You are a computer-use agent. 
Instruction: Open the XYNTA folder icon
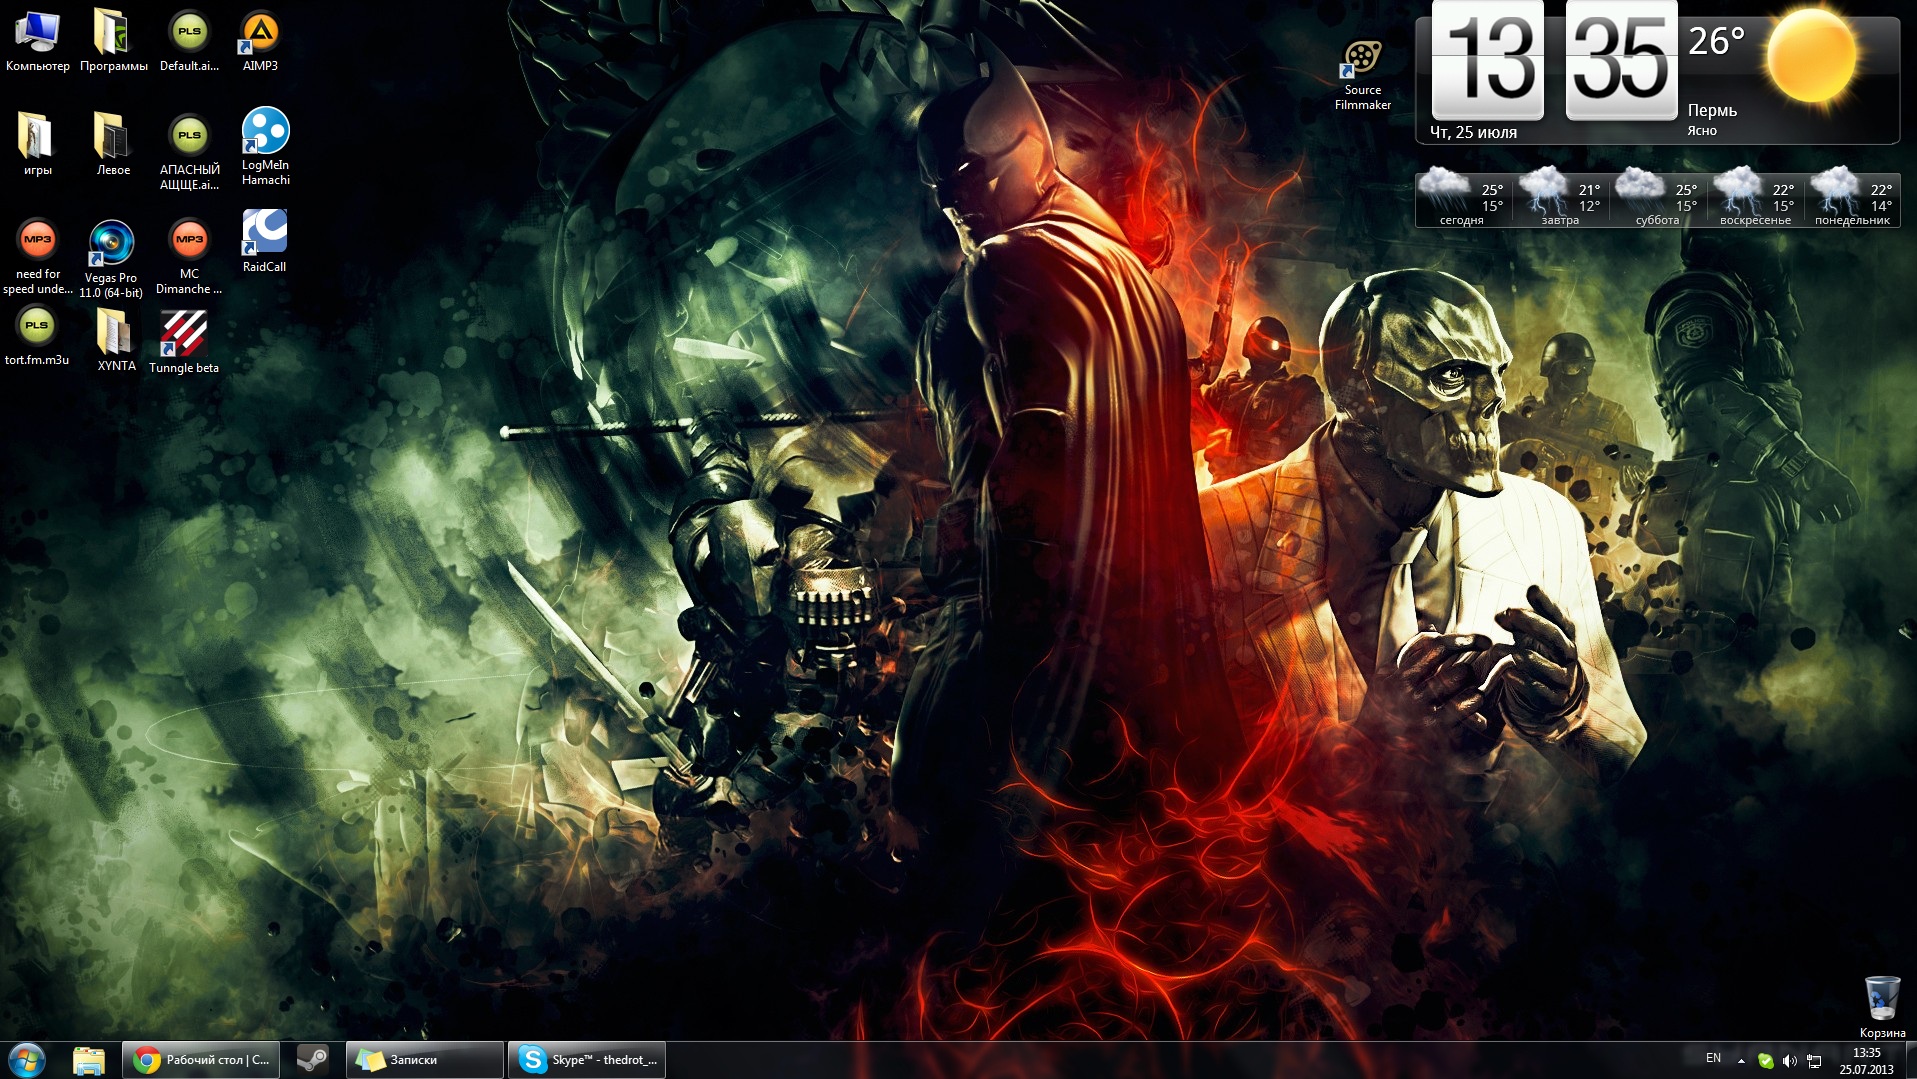(x=116, y=340)
